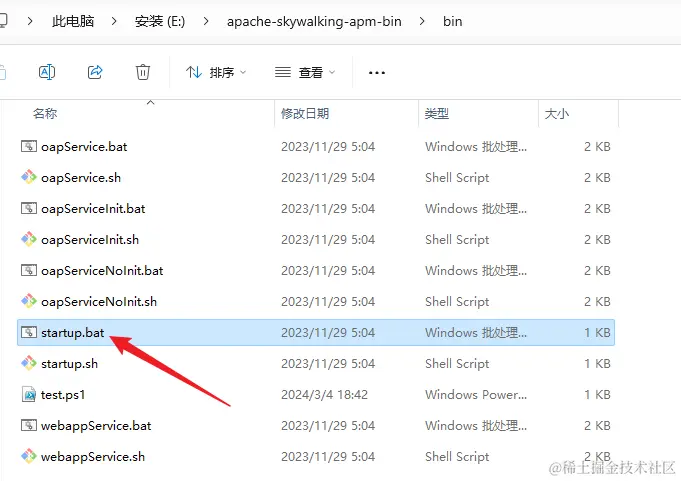Select the webappService.bat file name
681x481 pixels.
pyautogui.click(x=96, y=426)
